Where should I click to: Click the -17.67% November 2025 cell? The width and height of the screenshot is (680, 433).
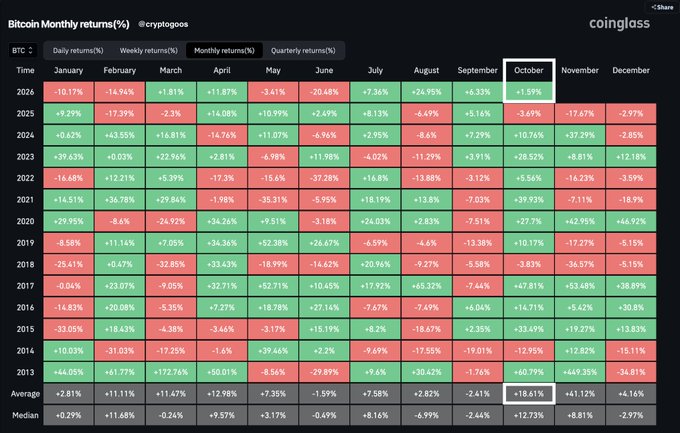click(580, 114)
